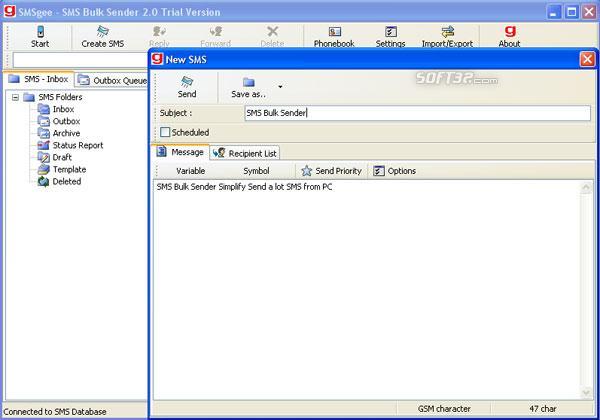
Task: Switch to the Recipient List tab
Action: coord(245,153)
